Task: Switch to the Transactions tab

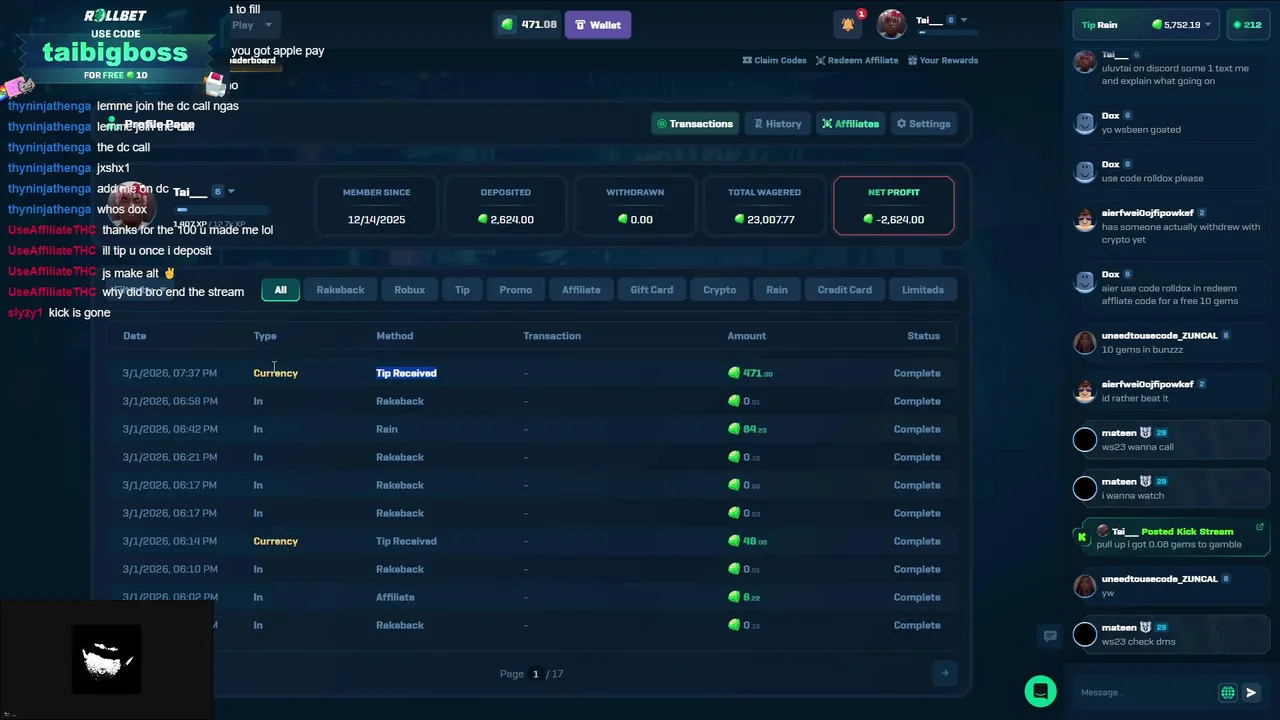Action: (x=695, y=124)
